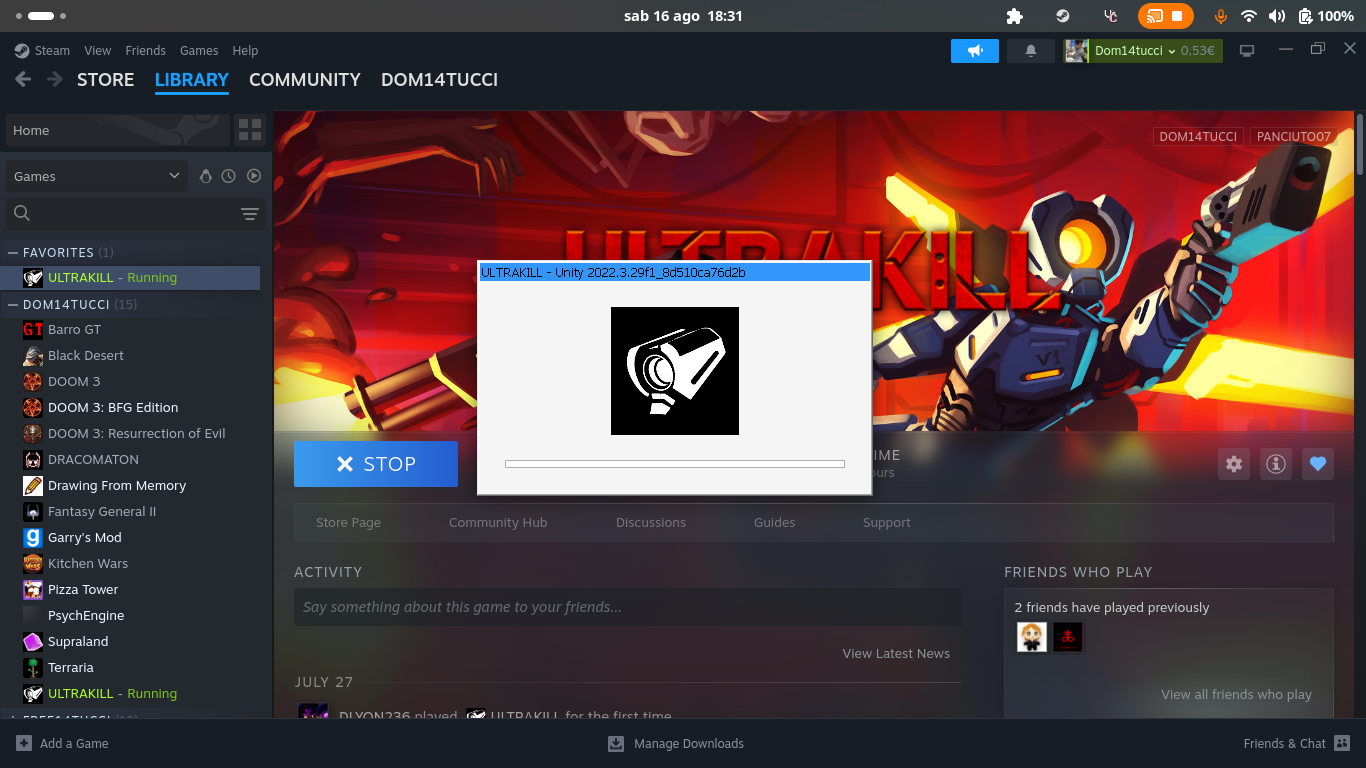The height and width of the screenshot is (768, 1366).
Task: Click the ULTRAKILL Unity splash window title bar
Action: (675, 272)
